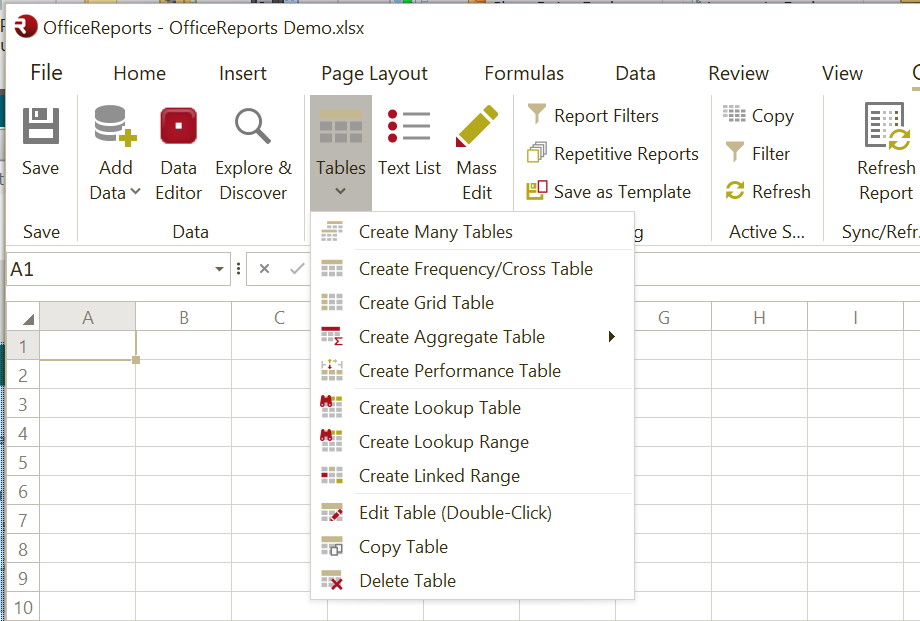Image resolution: width=920 pixels, height=621 pixels.
Task: Click the Report Filters funnel icon
Action: 536,114
